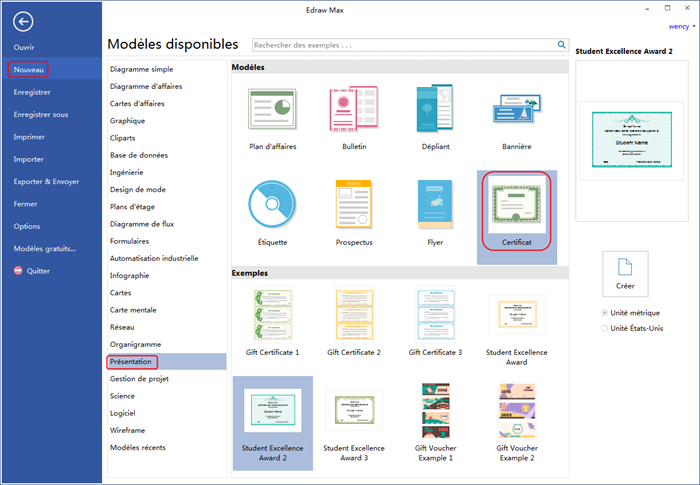Select Infographie category
The height and width of the screenshot is (485, 700).
point(129,276)
